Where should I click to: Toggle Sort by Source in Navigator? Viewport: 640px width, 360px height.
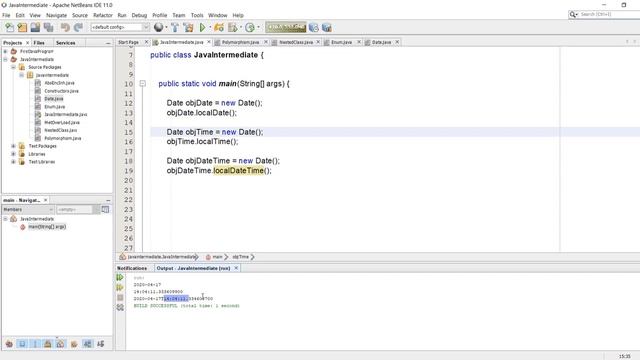pos(100,344)
